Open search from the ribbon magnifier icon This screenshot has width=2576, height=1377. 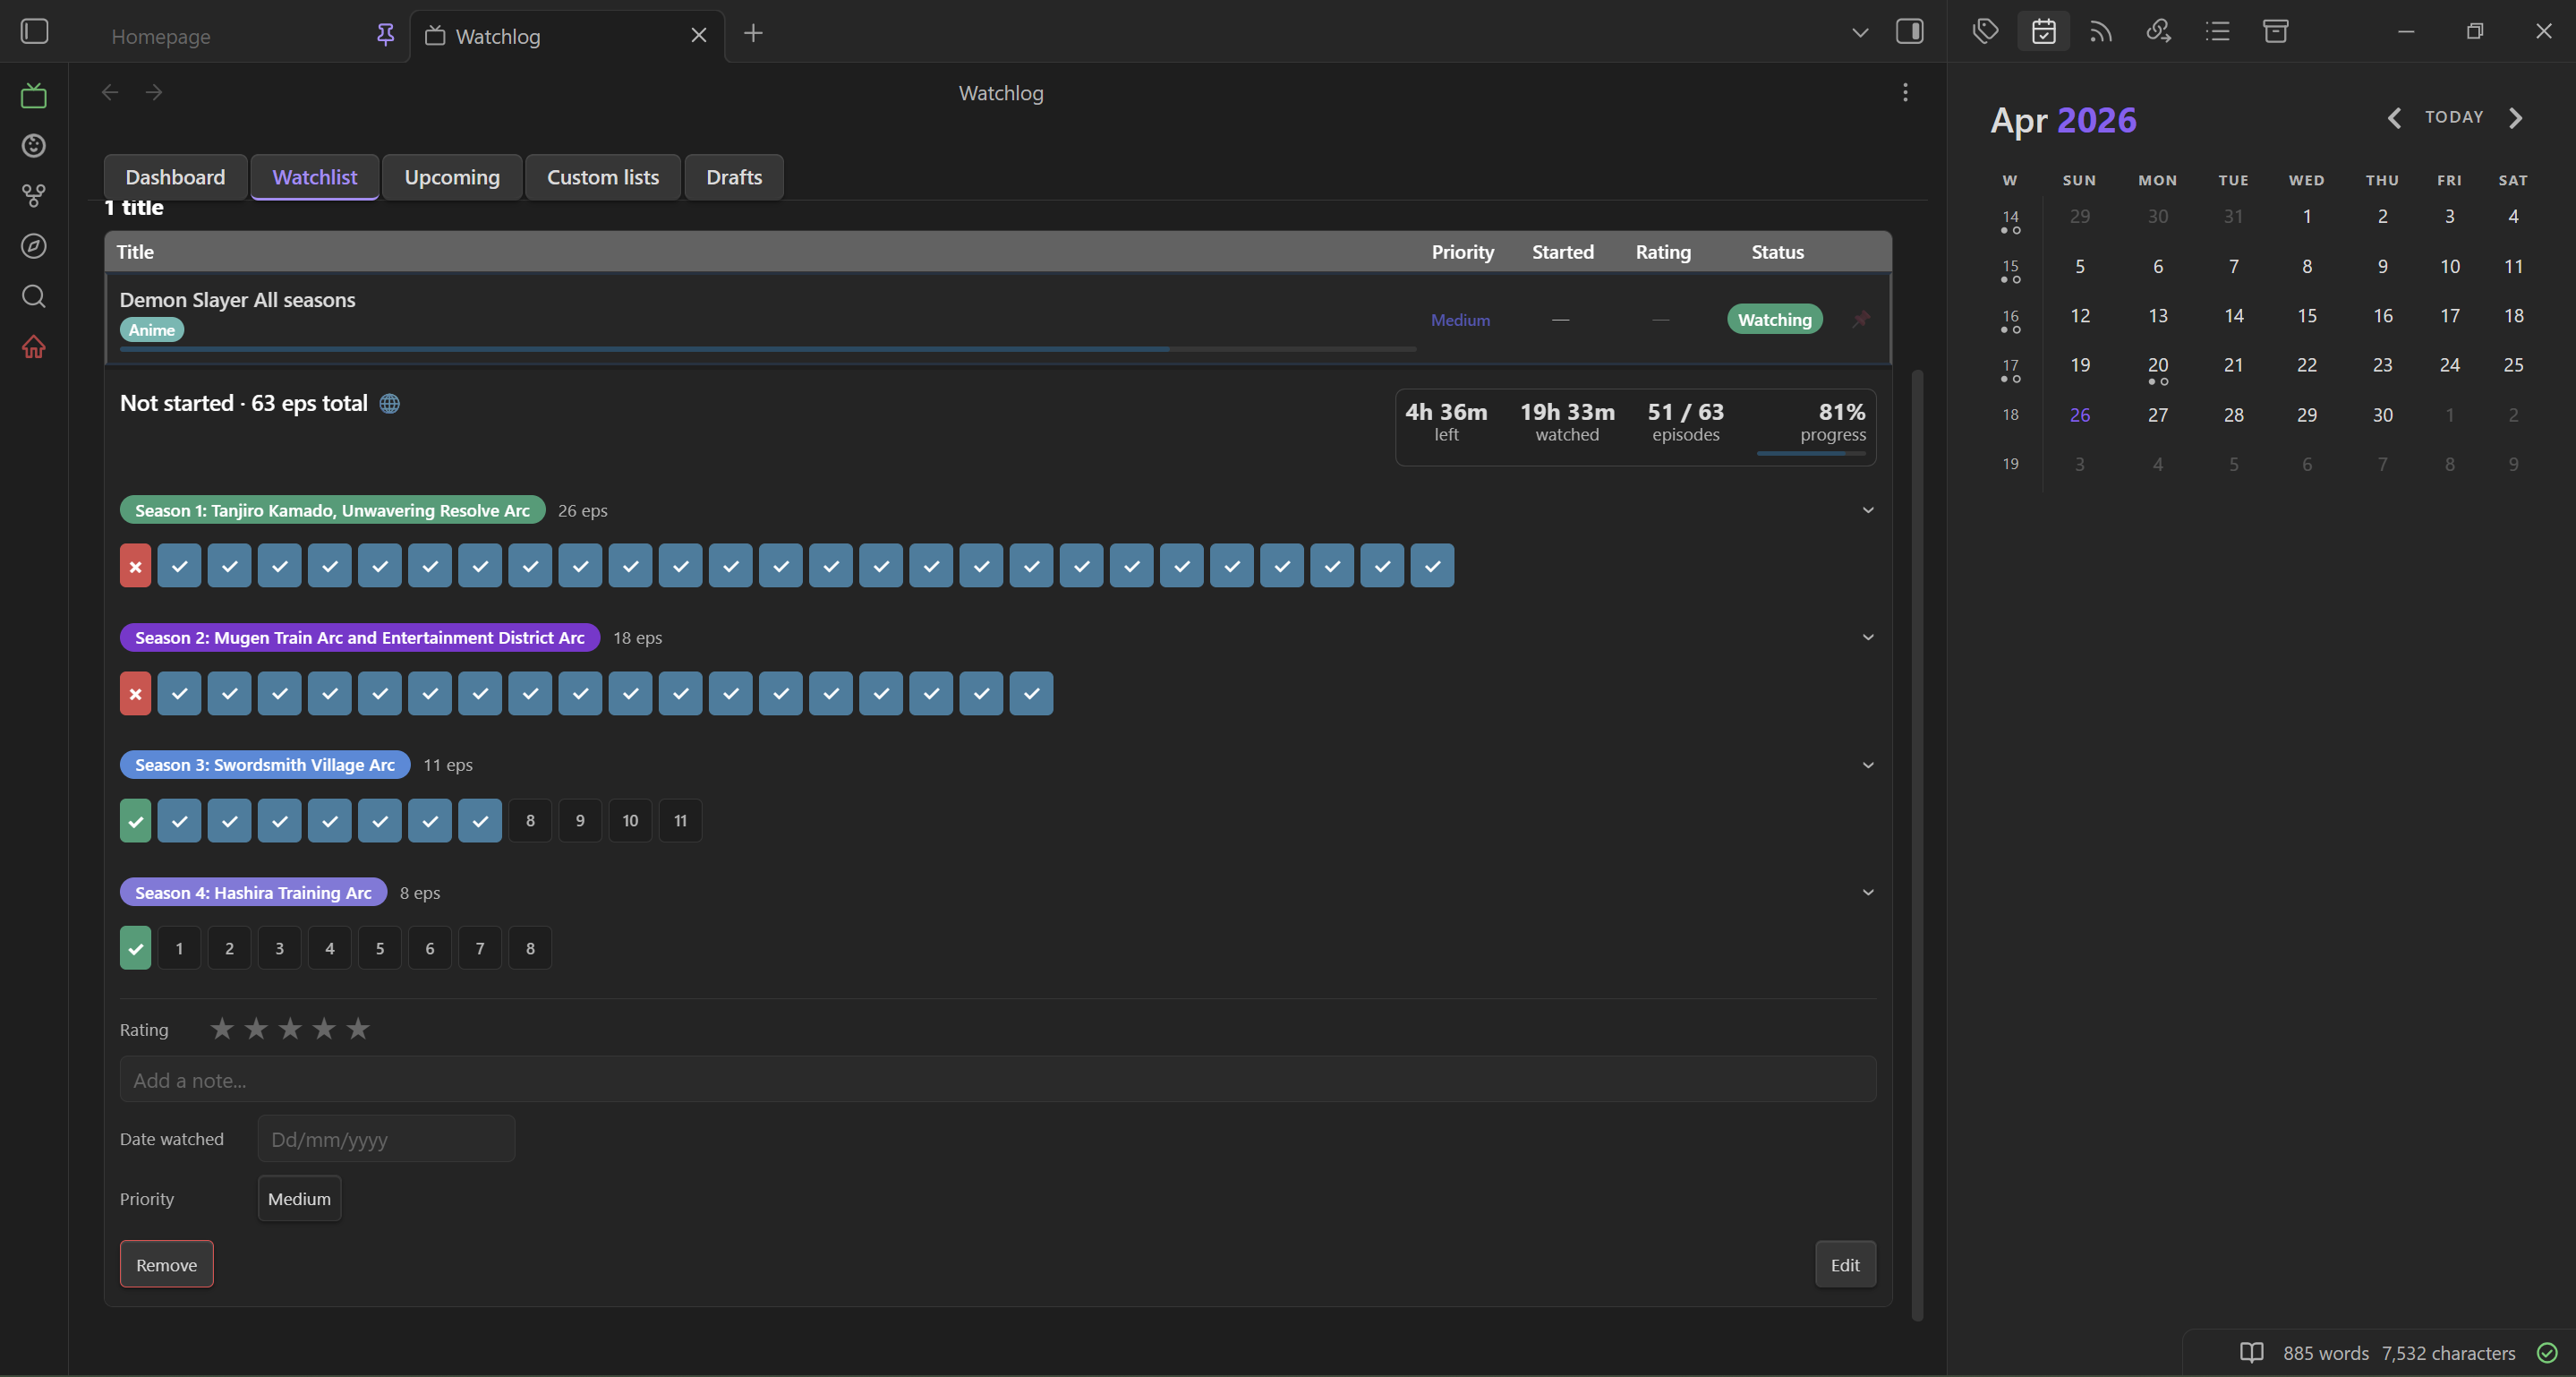click(34, 296)
